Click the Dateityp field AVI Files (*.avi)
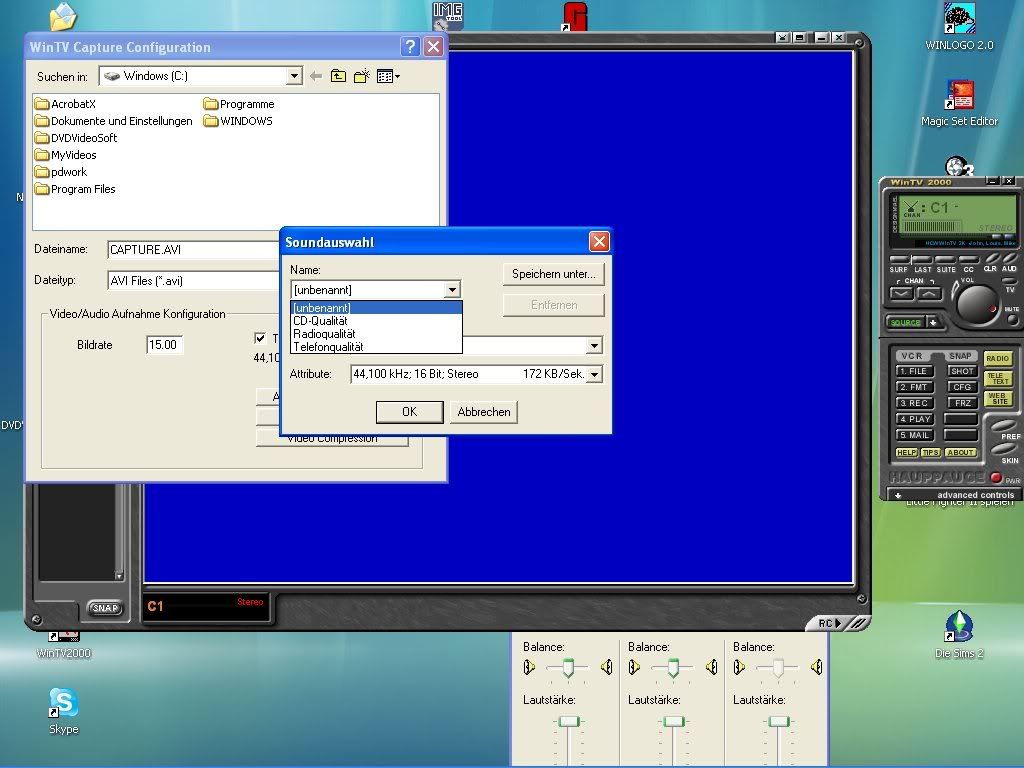Viewport: 1024px width, 768px height. [x=193, y=281]
